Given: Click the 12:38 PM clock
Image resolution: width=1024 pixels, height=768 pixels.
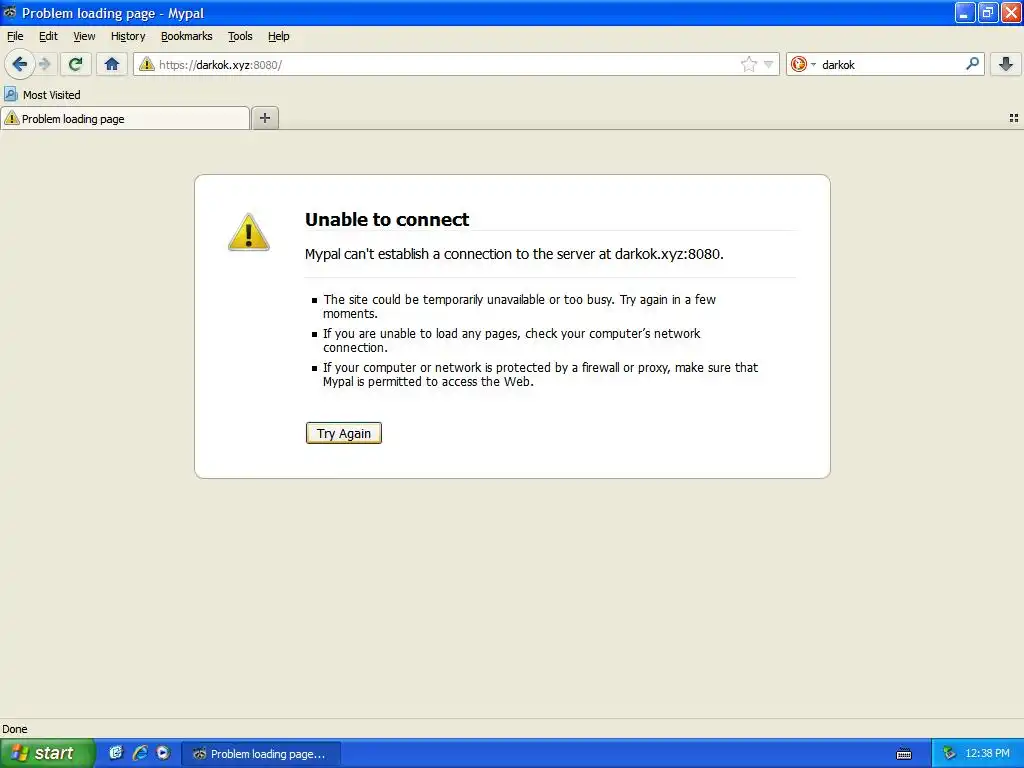Looking at the screenshot, I should tap(987, 754).
